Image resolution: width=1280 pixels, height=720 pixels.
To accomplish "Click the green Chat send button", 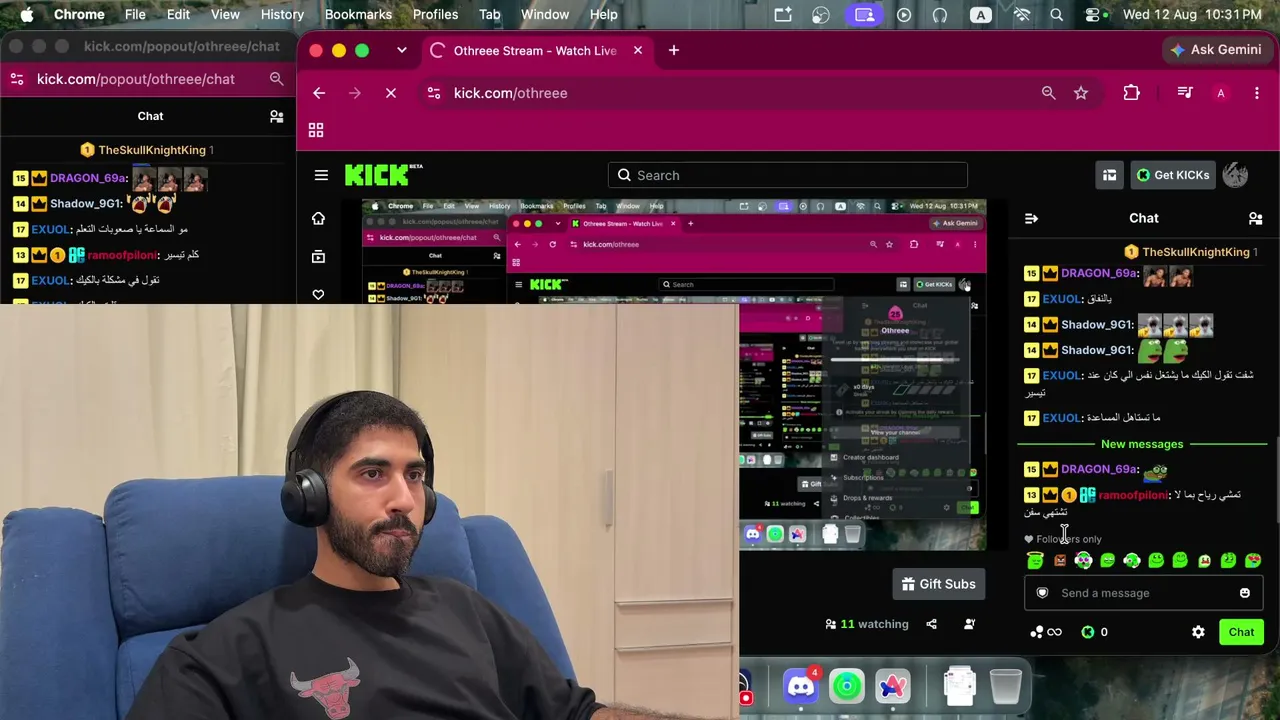I will 1241,632.
